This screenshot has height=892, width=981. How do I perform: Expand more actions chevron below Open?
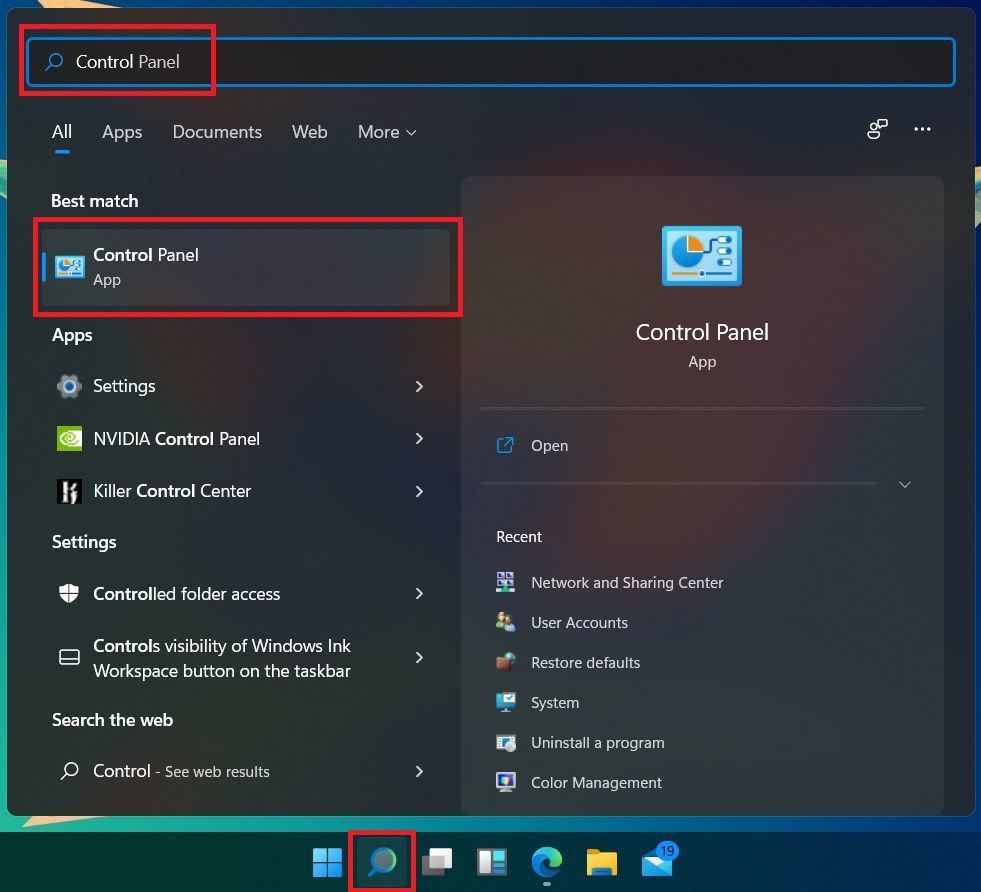click(905, 484)
